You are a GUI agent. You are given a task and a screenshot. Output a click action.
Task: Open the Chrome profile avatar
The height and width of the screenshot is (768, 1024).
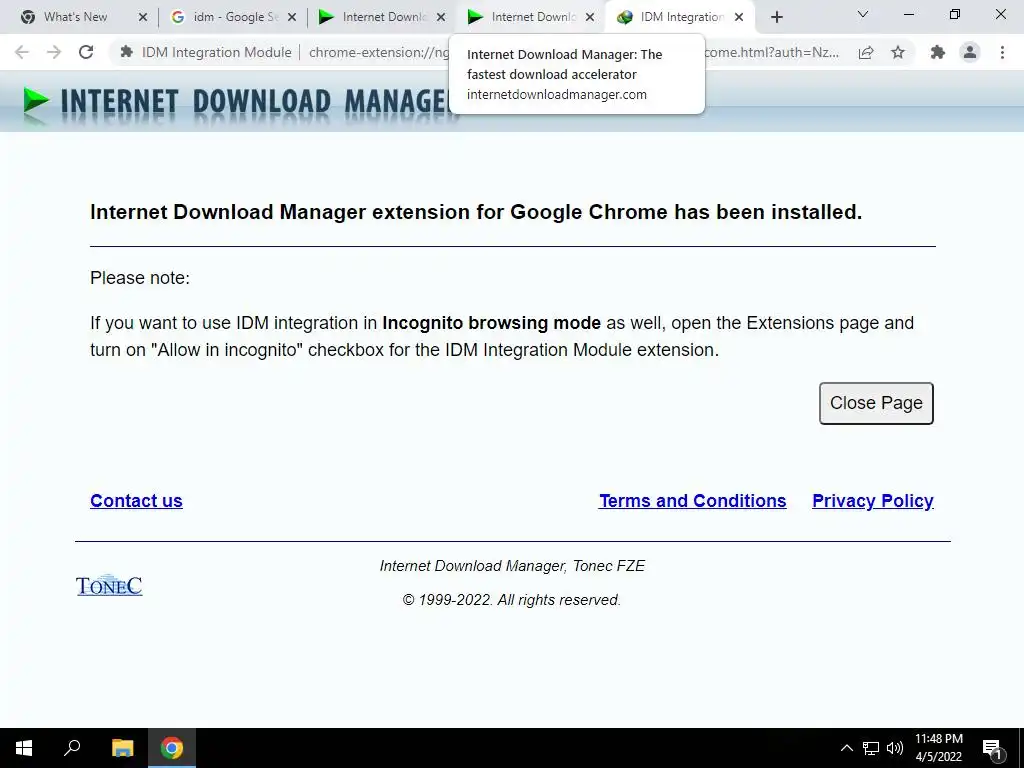[x=970, y=52]
